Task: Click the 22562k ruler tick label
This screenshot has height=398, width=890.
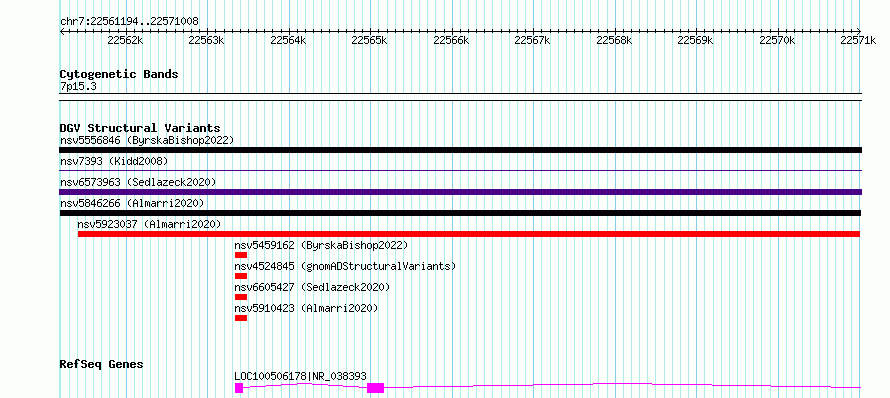Action: (125, 40)
